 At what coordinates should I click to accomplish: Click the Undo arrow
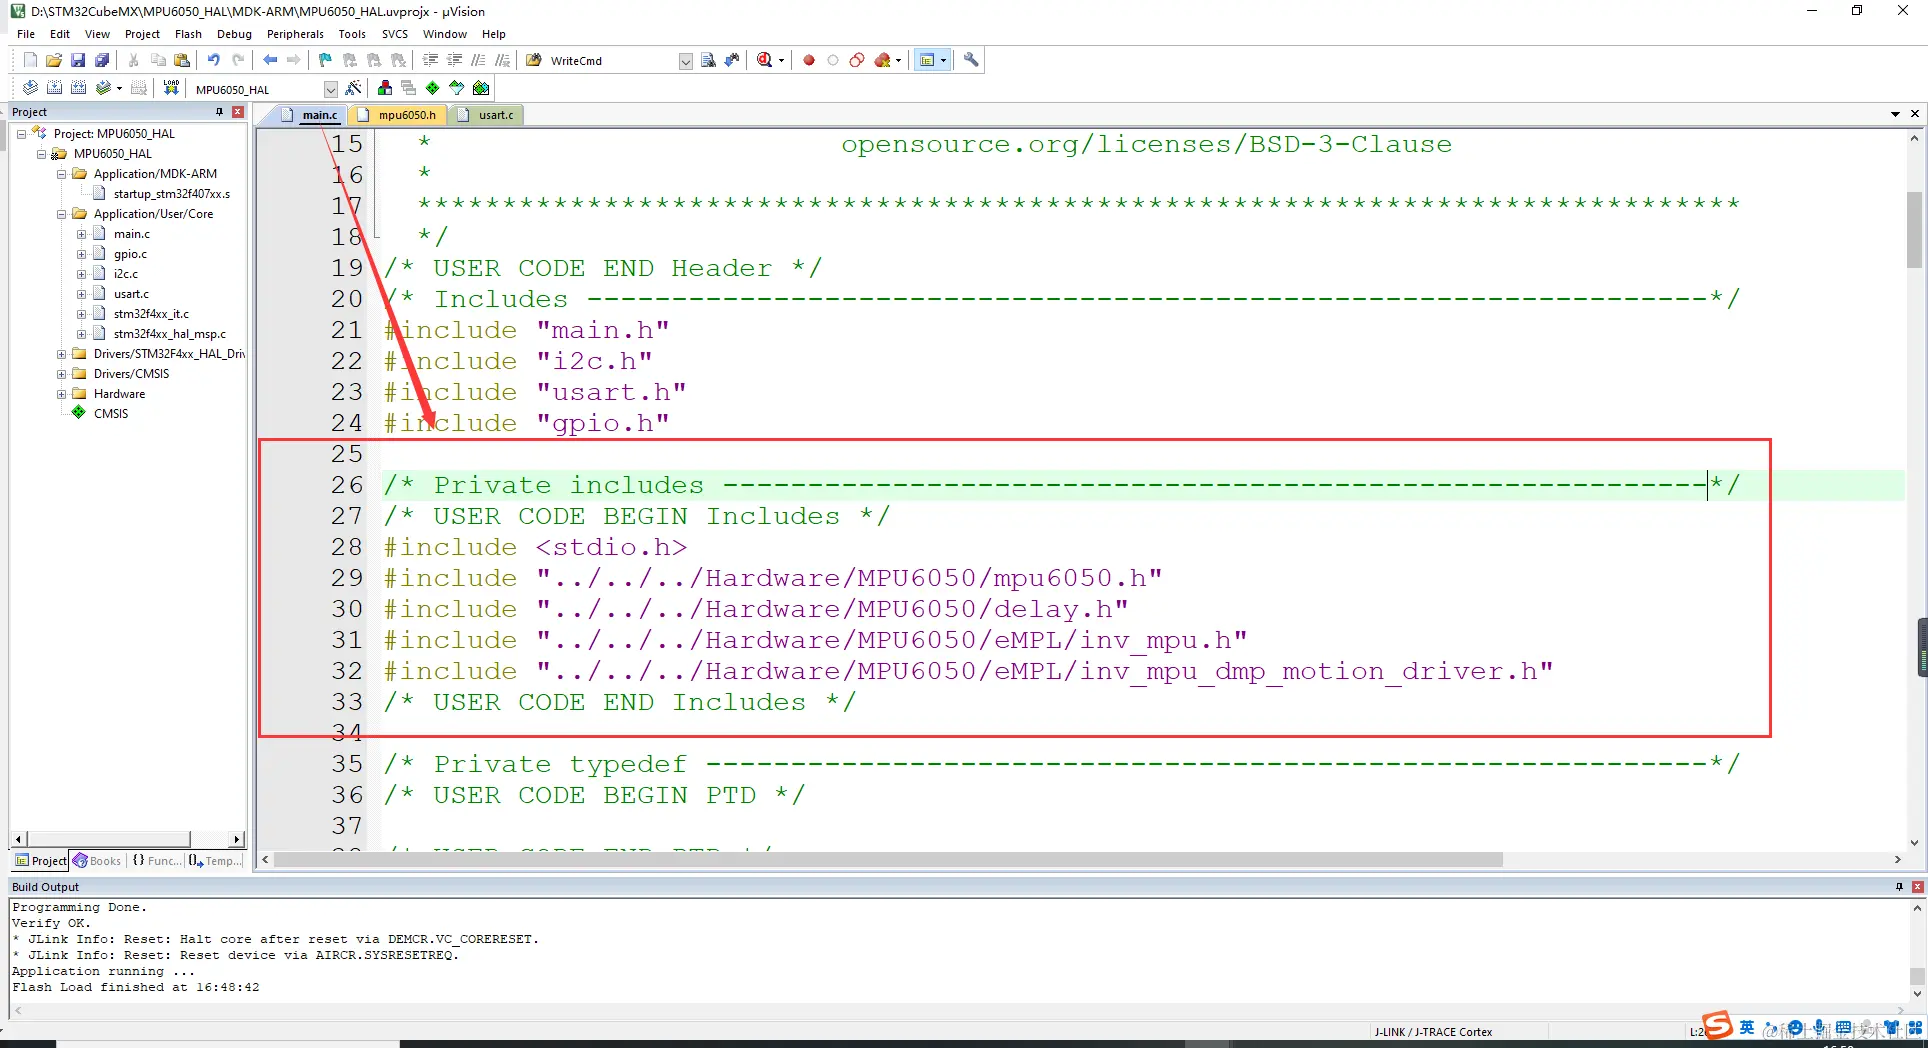[214, 60]
